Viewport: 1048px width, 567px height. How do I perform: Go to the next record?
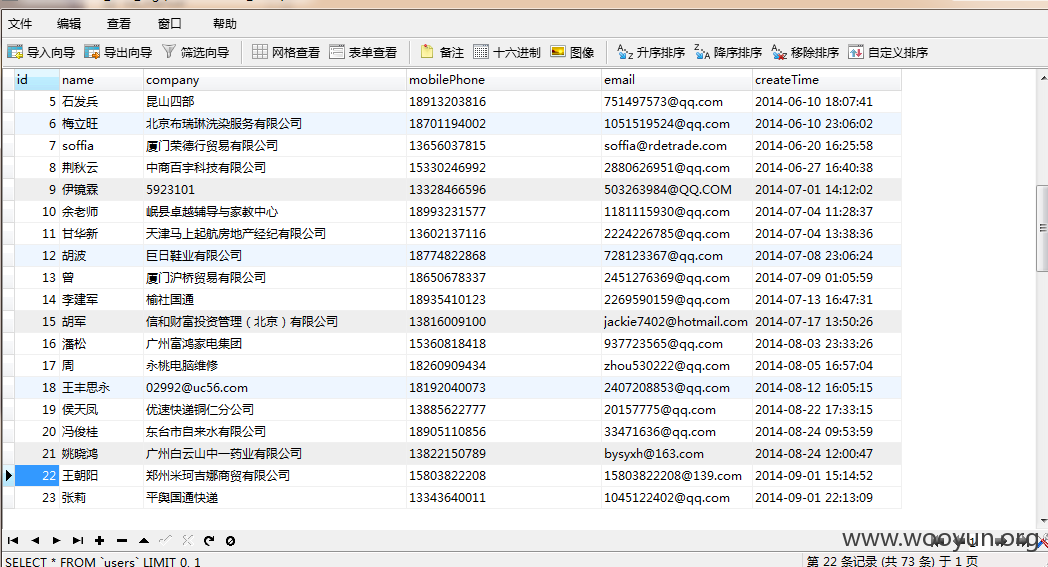(x=56, y=540)
